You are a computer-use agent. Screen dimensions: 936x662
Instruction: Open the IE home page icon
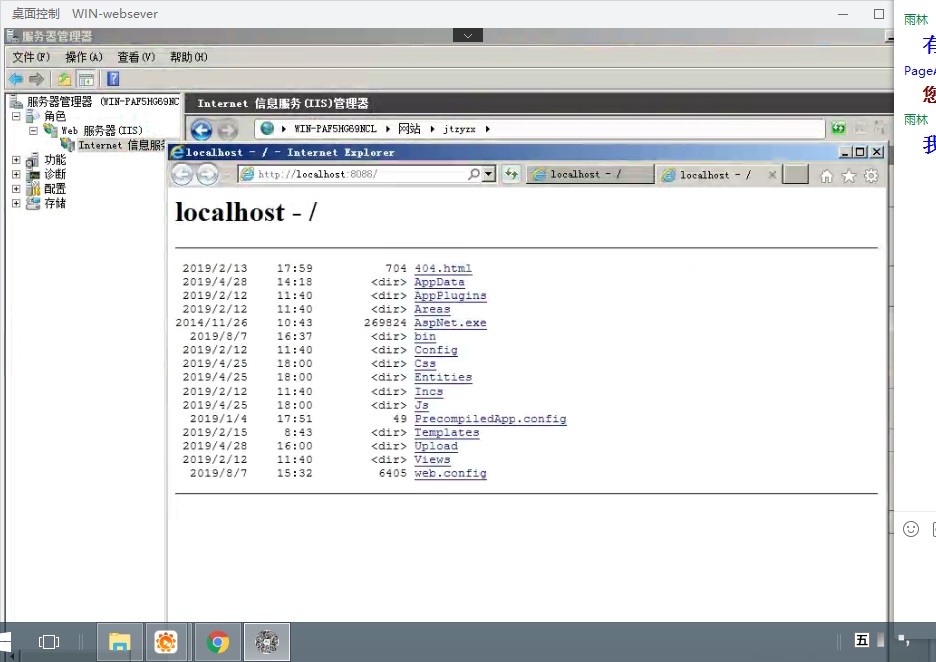tap(826, 176)
